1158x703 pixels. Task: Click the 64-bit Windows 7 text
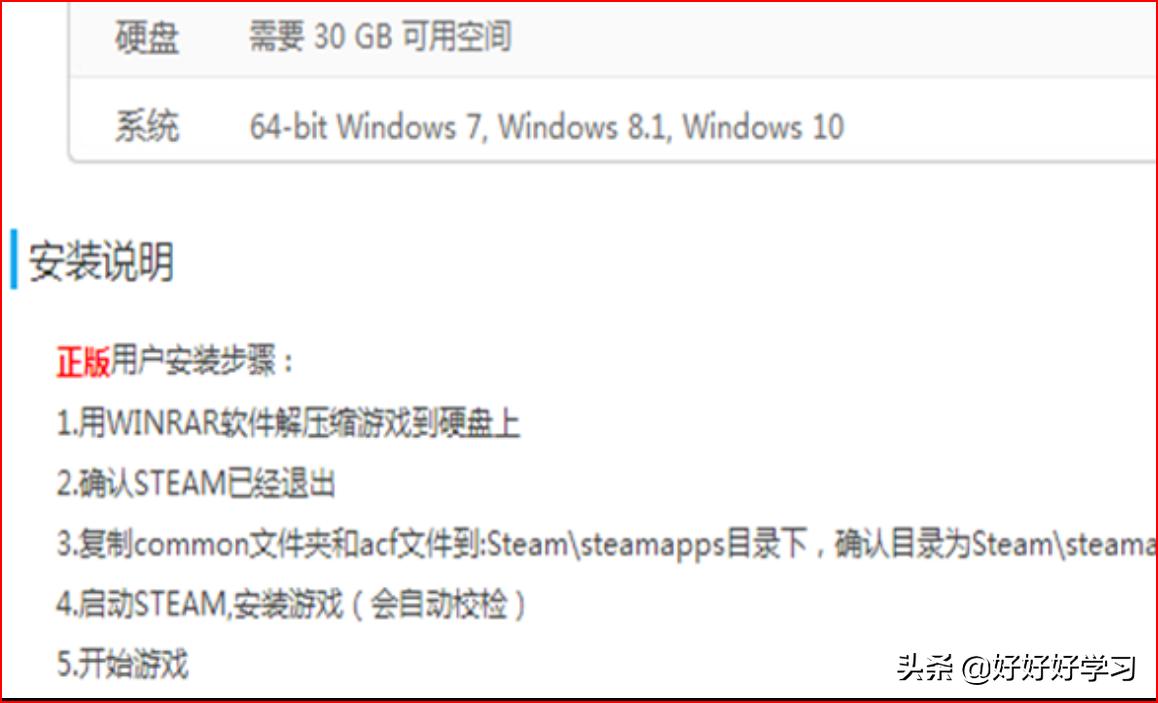(367, 126)
